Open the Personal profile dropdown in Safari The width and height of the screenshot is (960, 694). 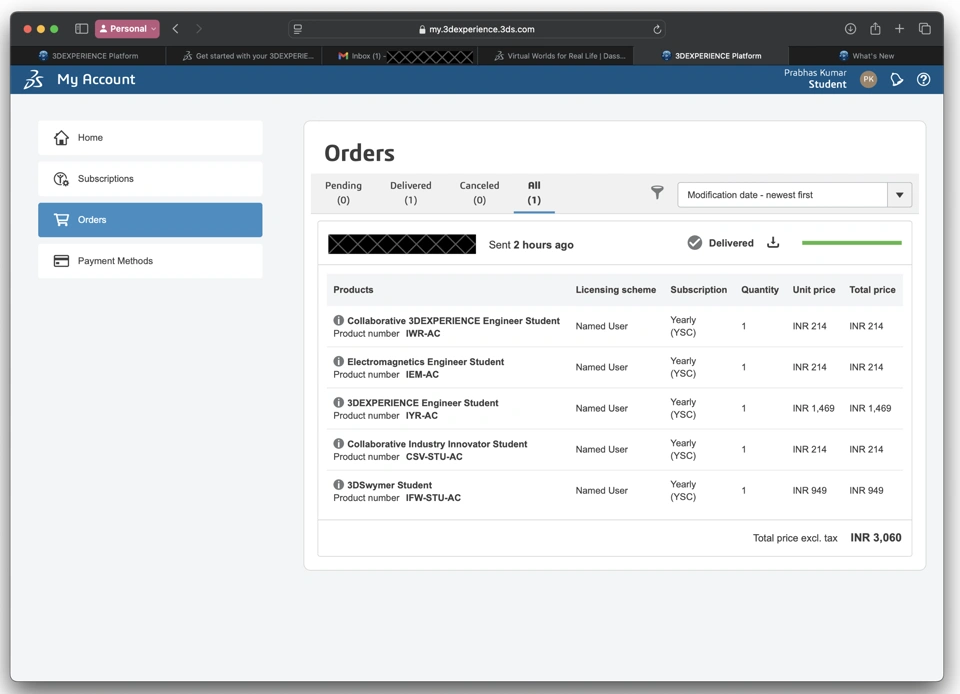(127, 29)
